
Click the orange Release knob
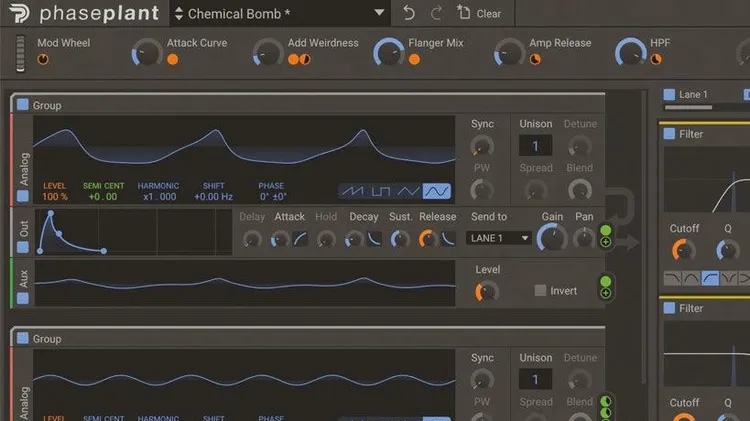(x=428, y=238)
